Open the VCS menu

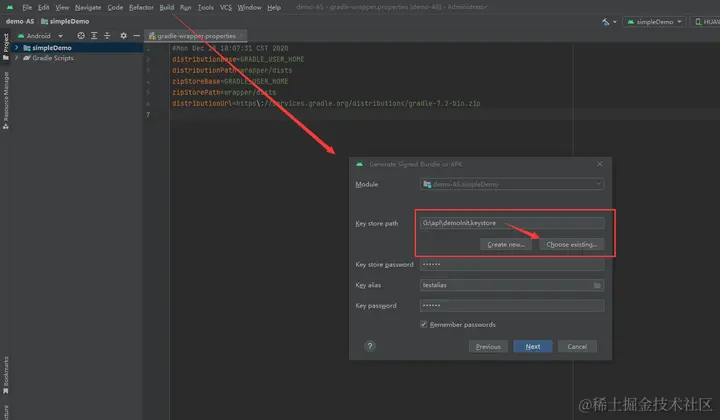click(x=225, y=7)
